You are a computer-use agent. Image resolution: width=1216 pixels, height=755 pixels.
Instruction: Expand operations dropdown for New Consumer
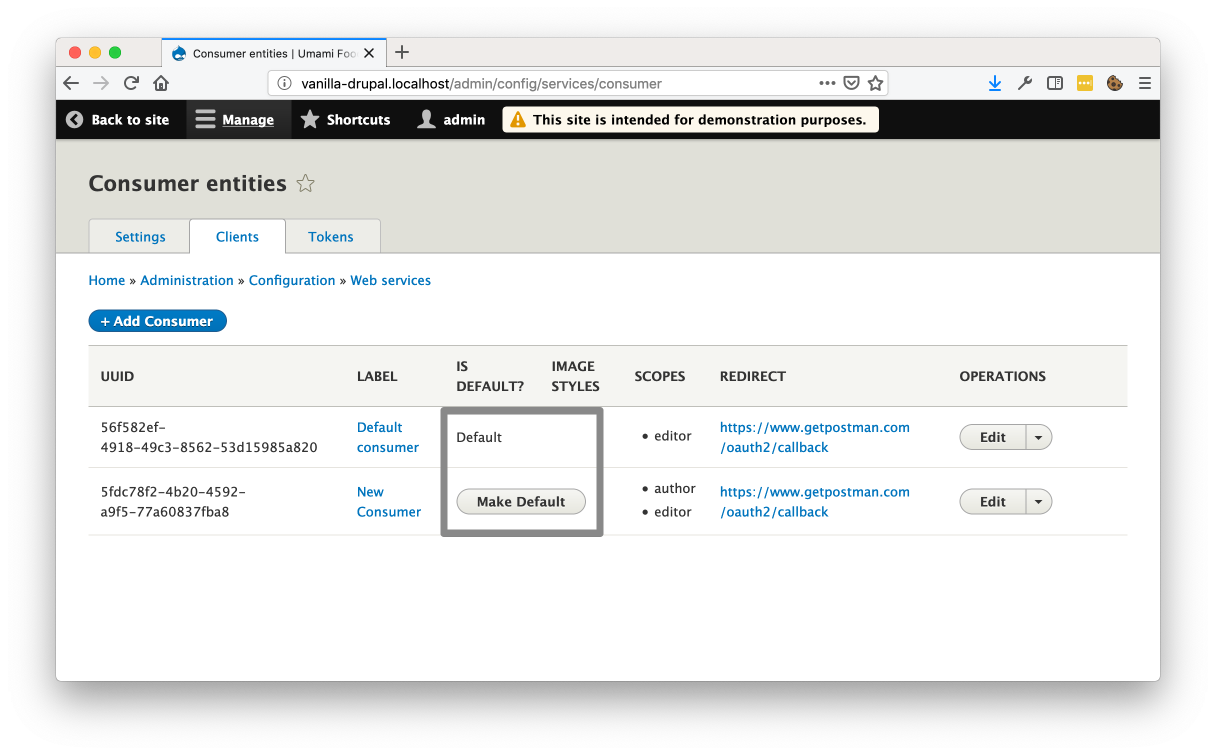pos(1039,502)
